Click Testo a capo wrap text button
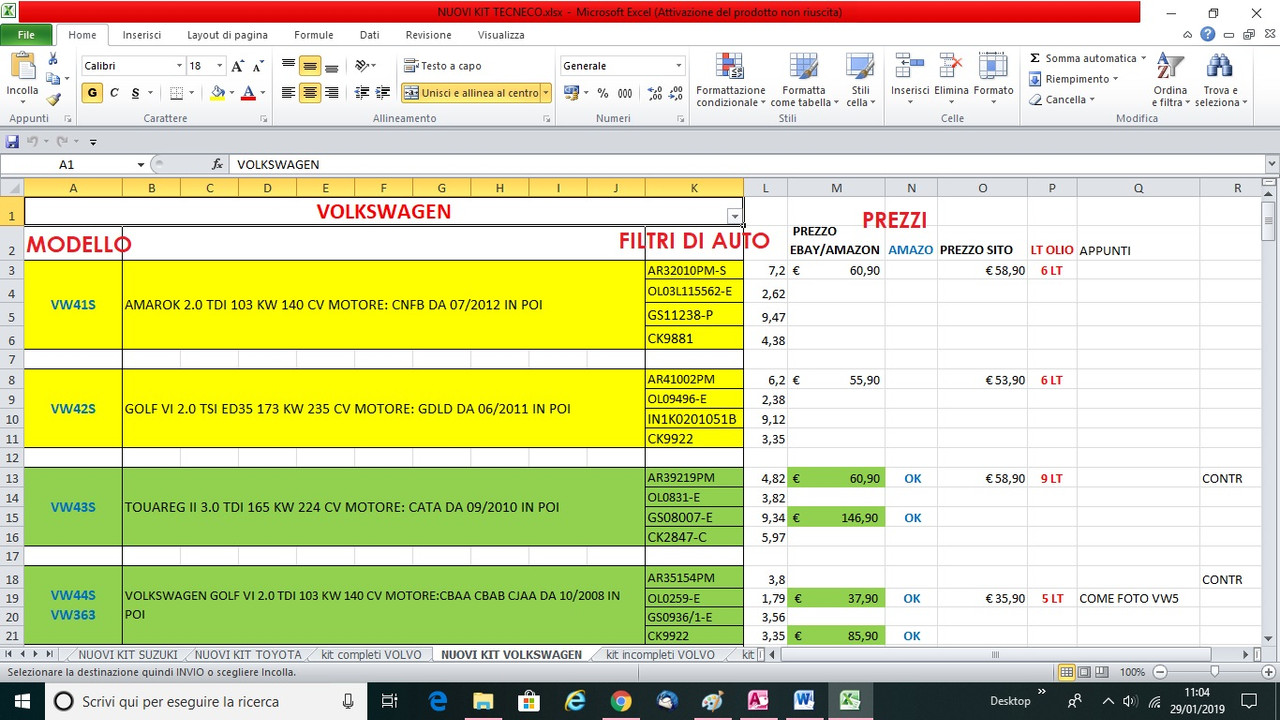 pos(443,66)
